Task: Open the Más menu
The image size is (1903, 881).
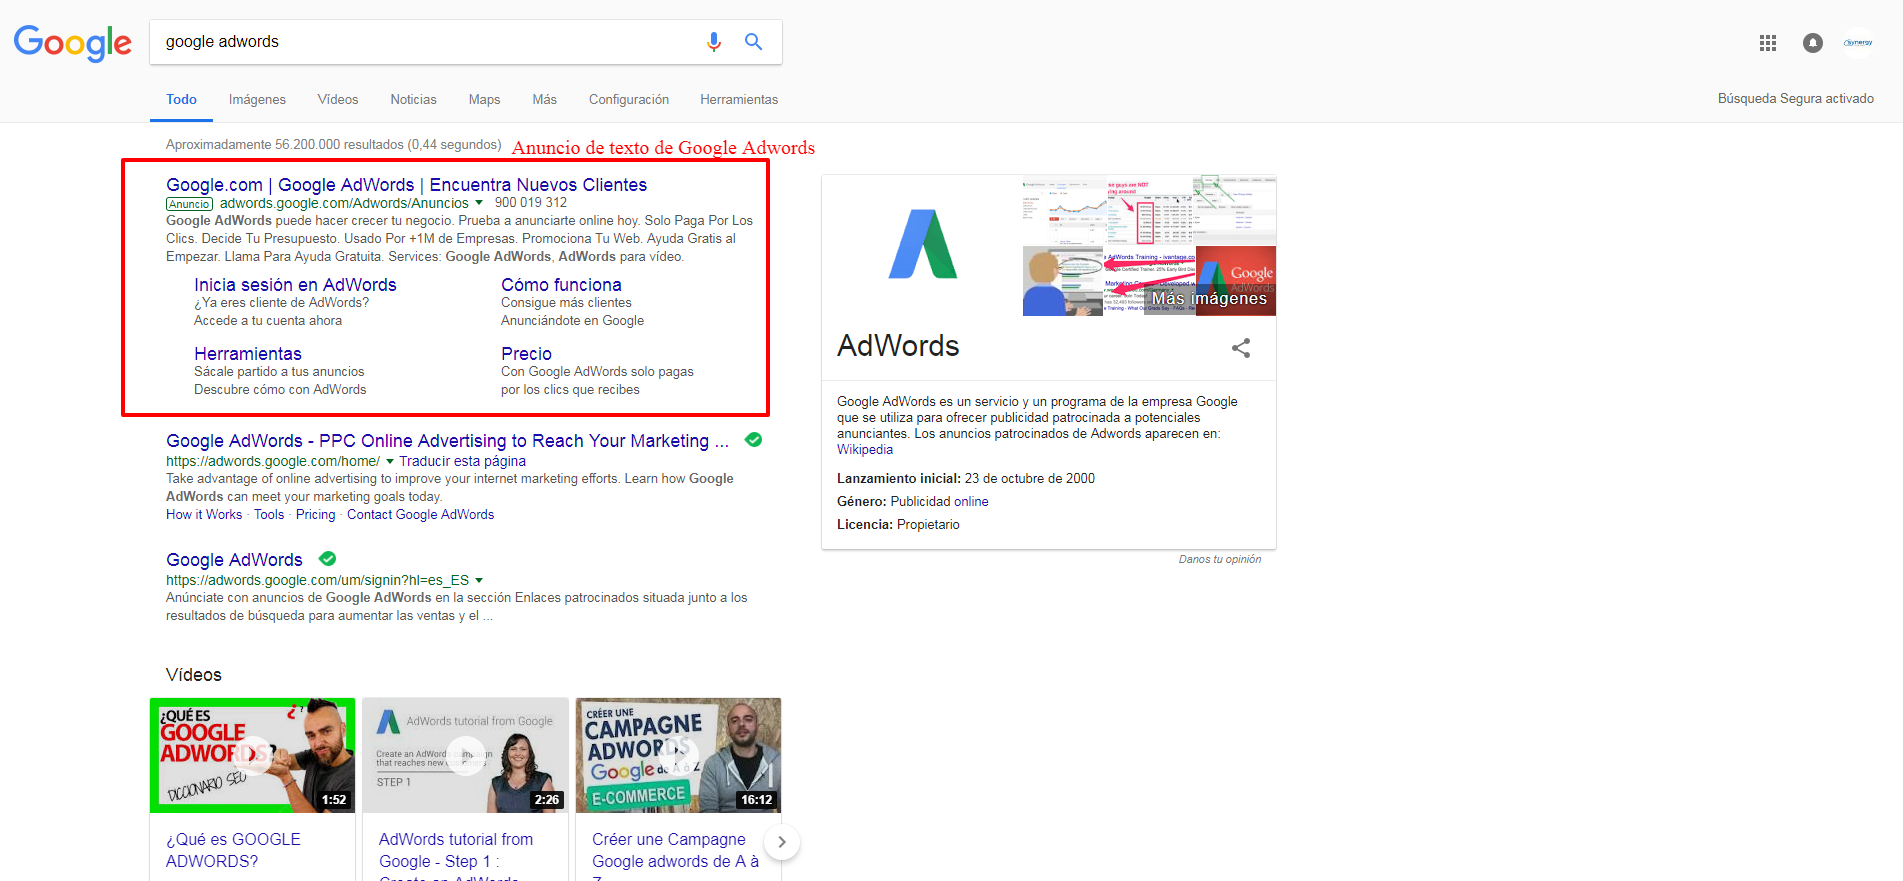Action: (x=544, y=99)
